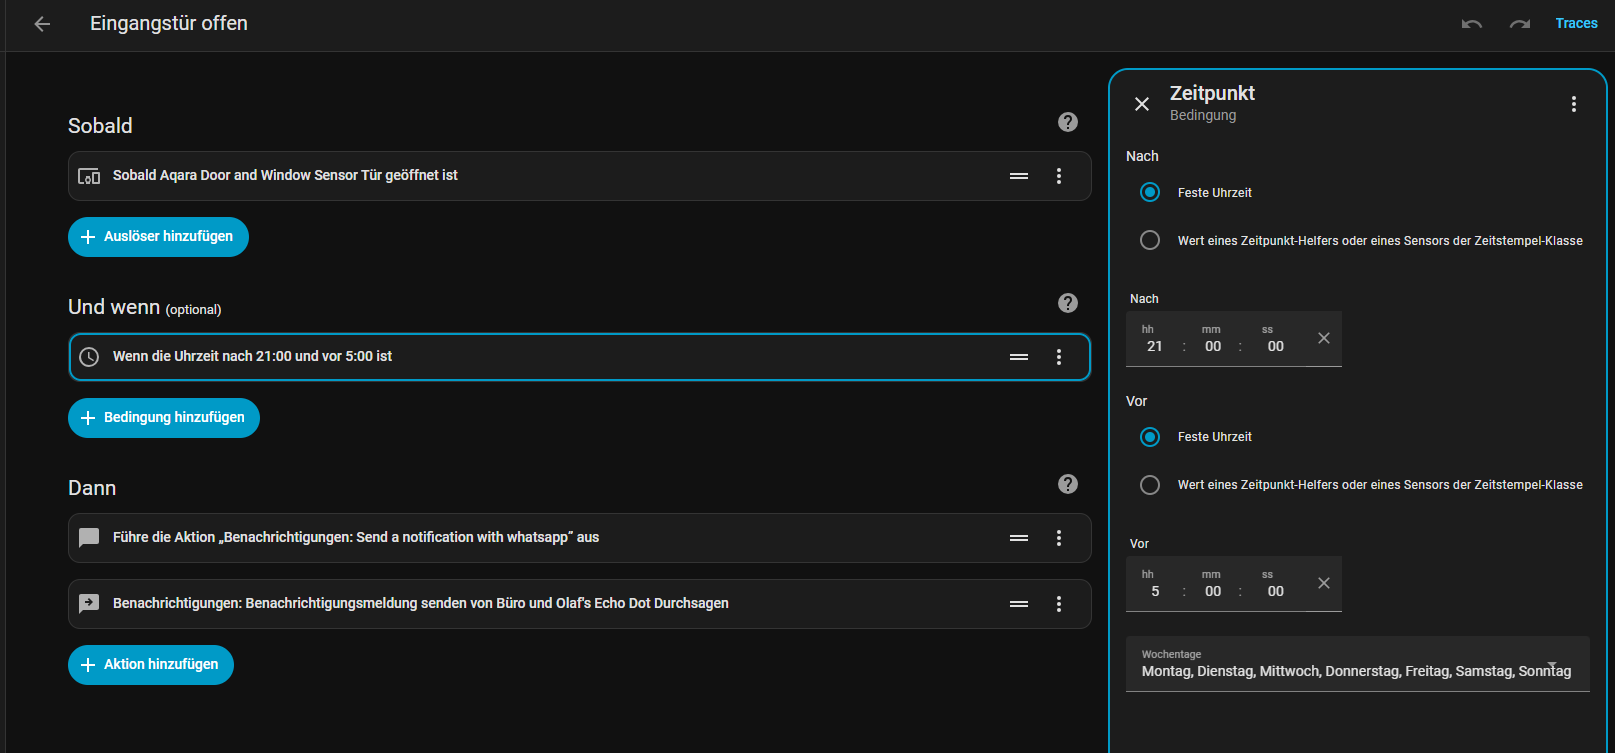
Task: Click Aktion hinzufügen button
Action: pyautogui.click(x=151, y=665)
